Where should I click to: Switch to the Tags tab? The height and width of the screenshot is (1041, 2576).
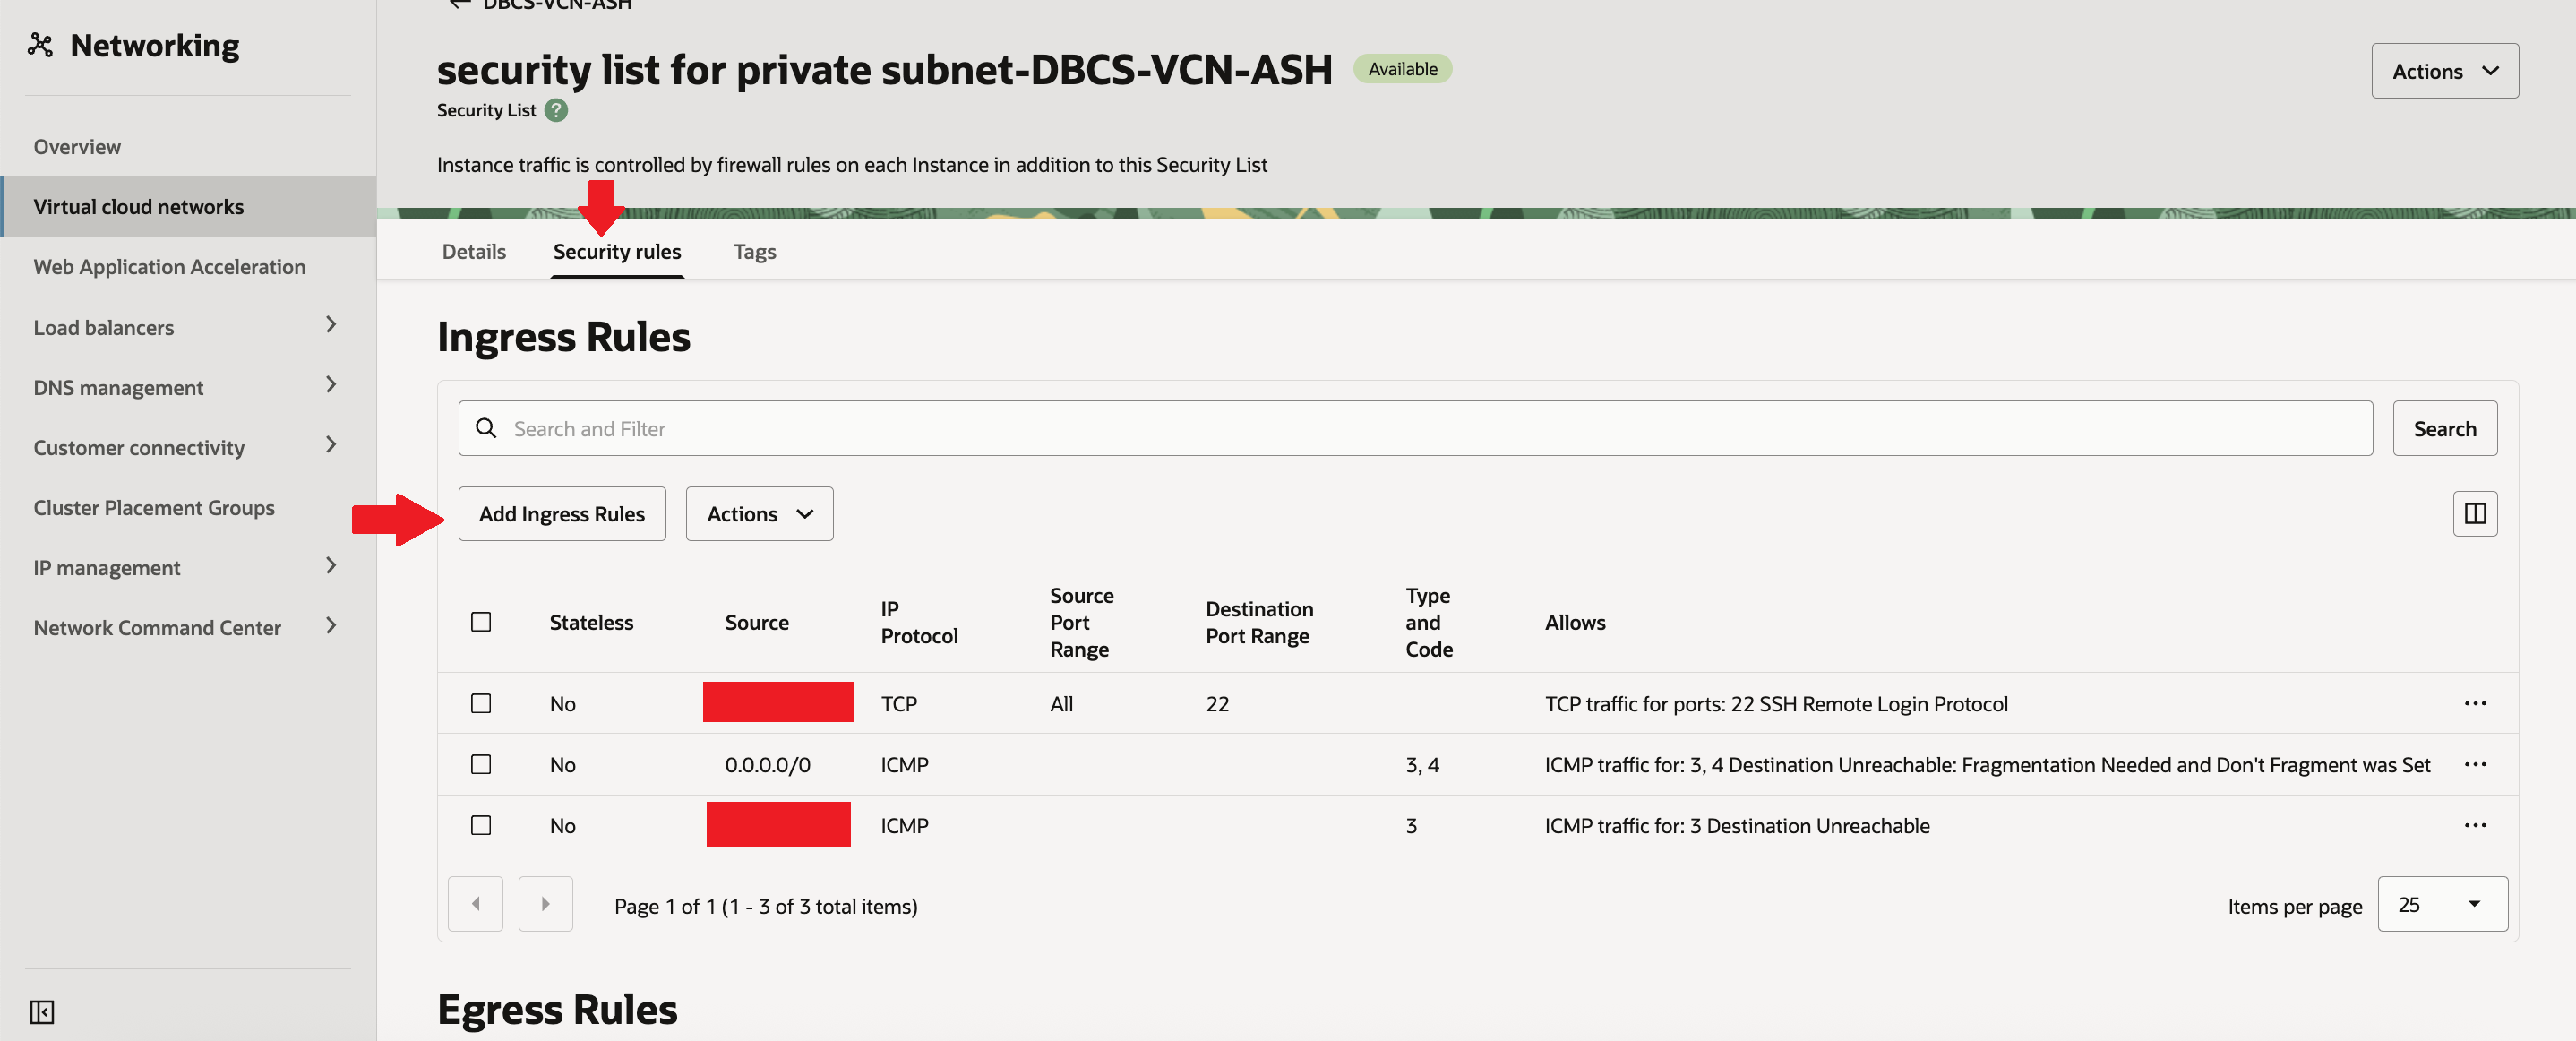pos(754,251)
